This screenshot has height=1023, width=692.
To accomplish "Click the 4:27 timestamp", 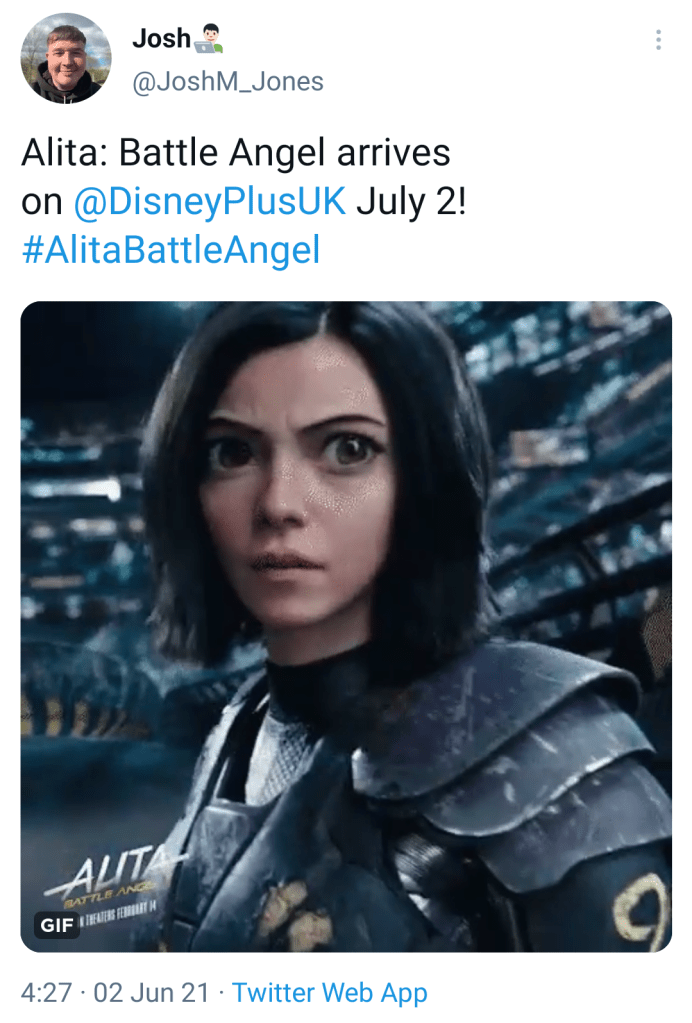I will click(46, 992).
